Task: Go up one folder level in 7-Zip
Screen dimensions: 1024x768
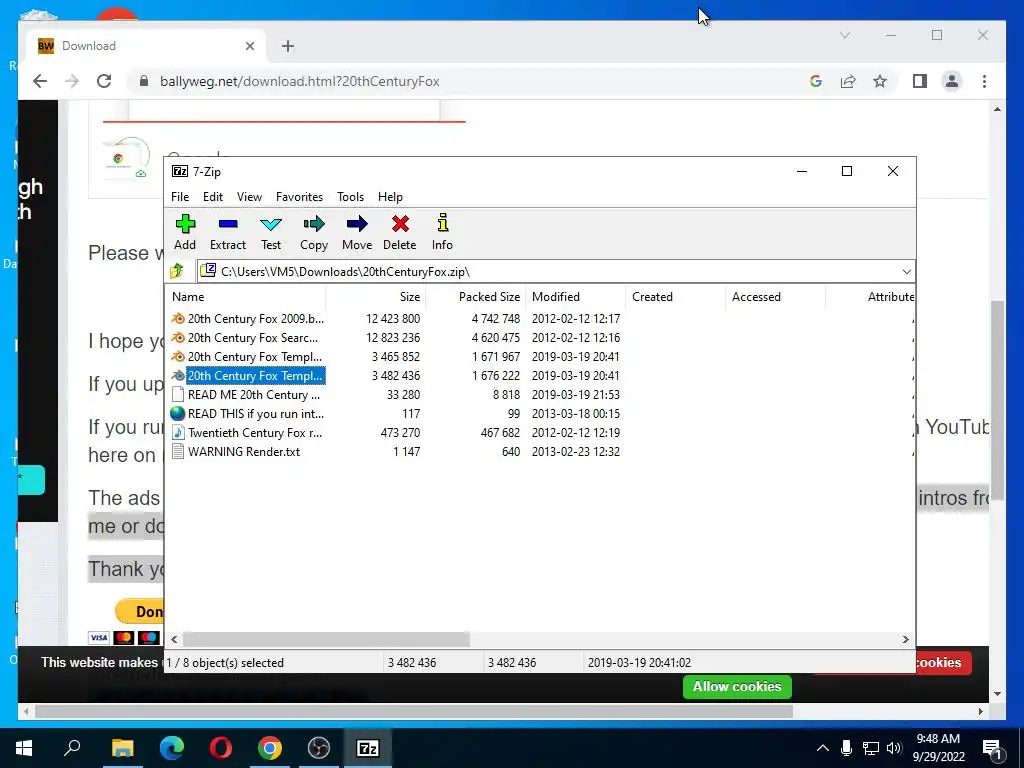Action: (x=177, y=271)
